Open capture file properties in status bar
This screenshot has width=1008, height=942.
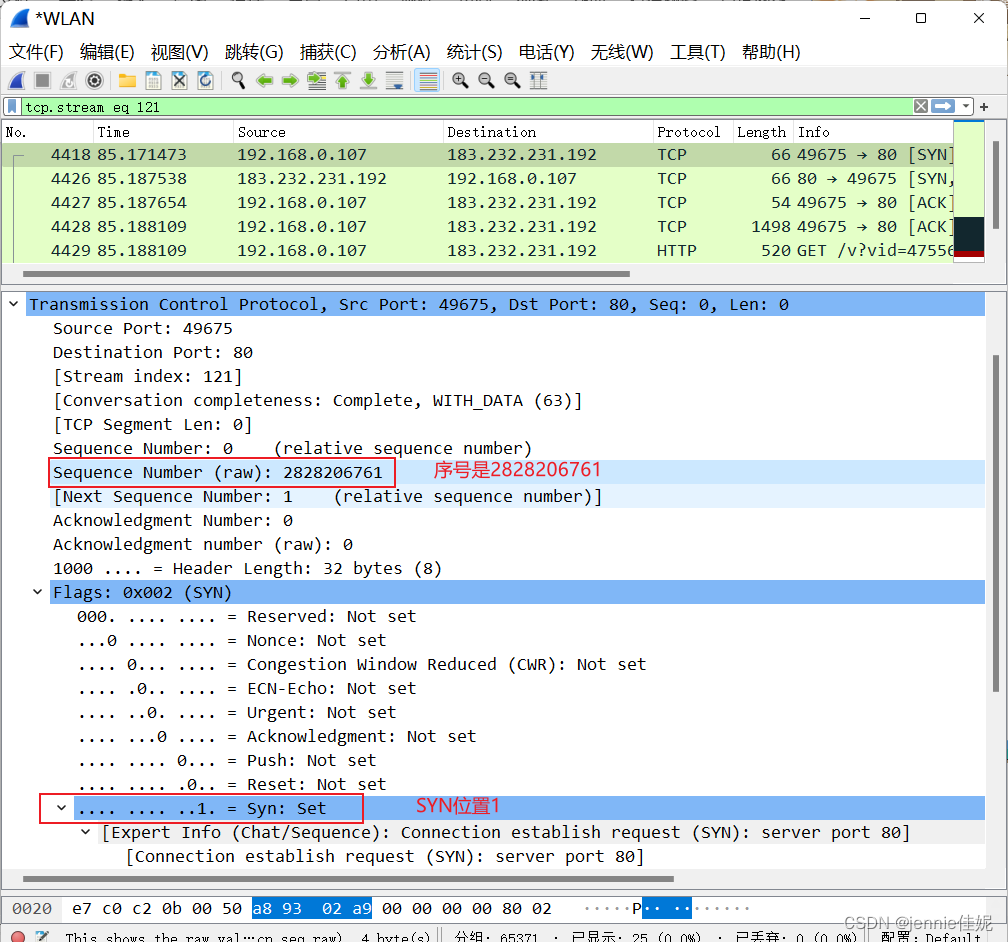42,936
